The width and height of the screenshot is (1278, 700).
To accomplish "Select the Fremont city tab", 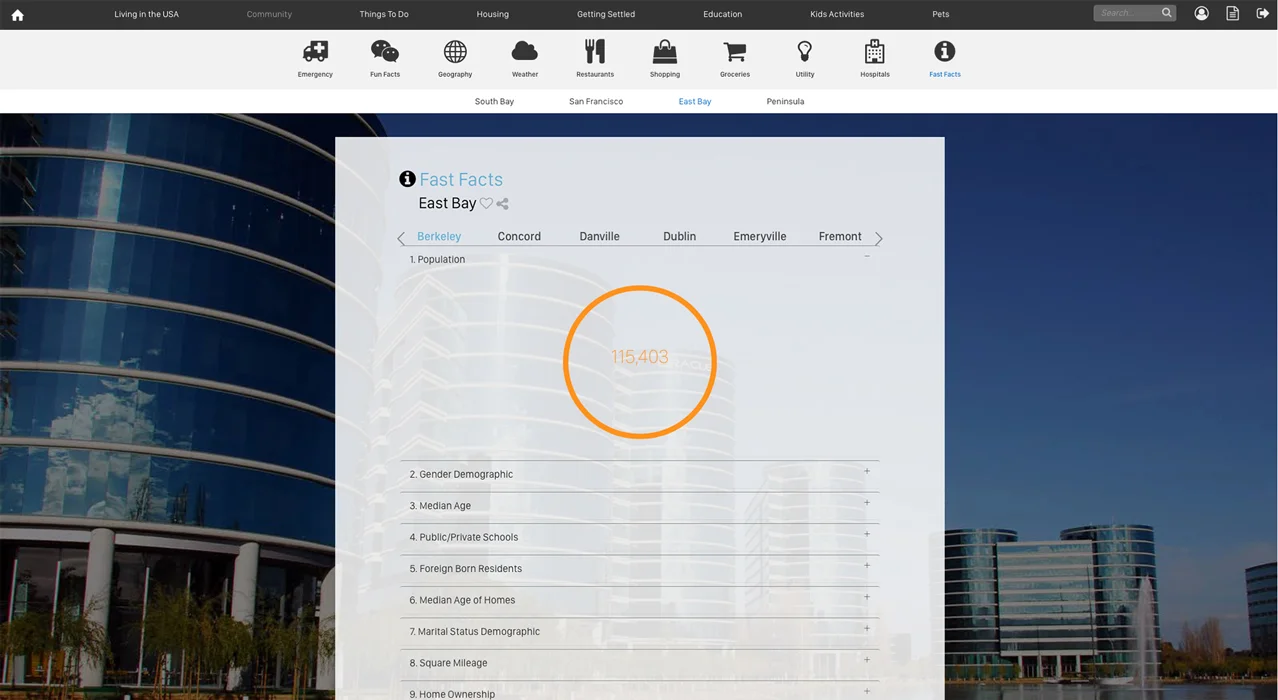I will tap(840, 236).
